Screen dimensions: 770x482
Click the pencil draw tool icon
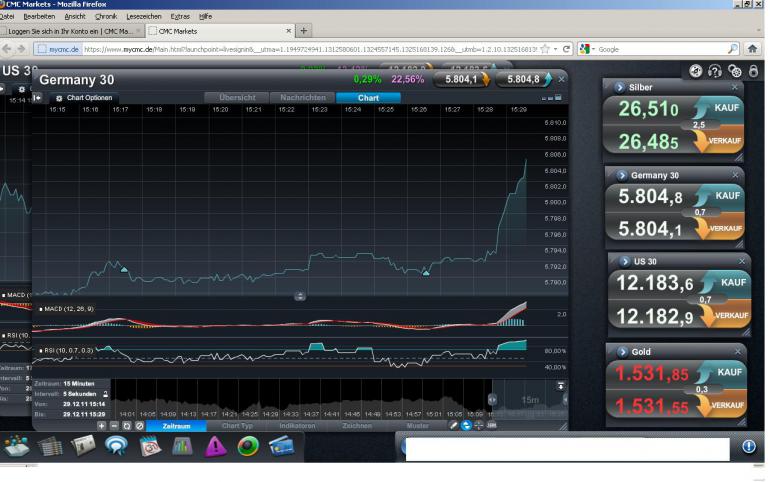point(454,425)
